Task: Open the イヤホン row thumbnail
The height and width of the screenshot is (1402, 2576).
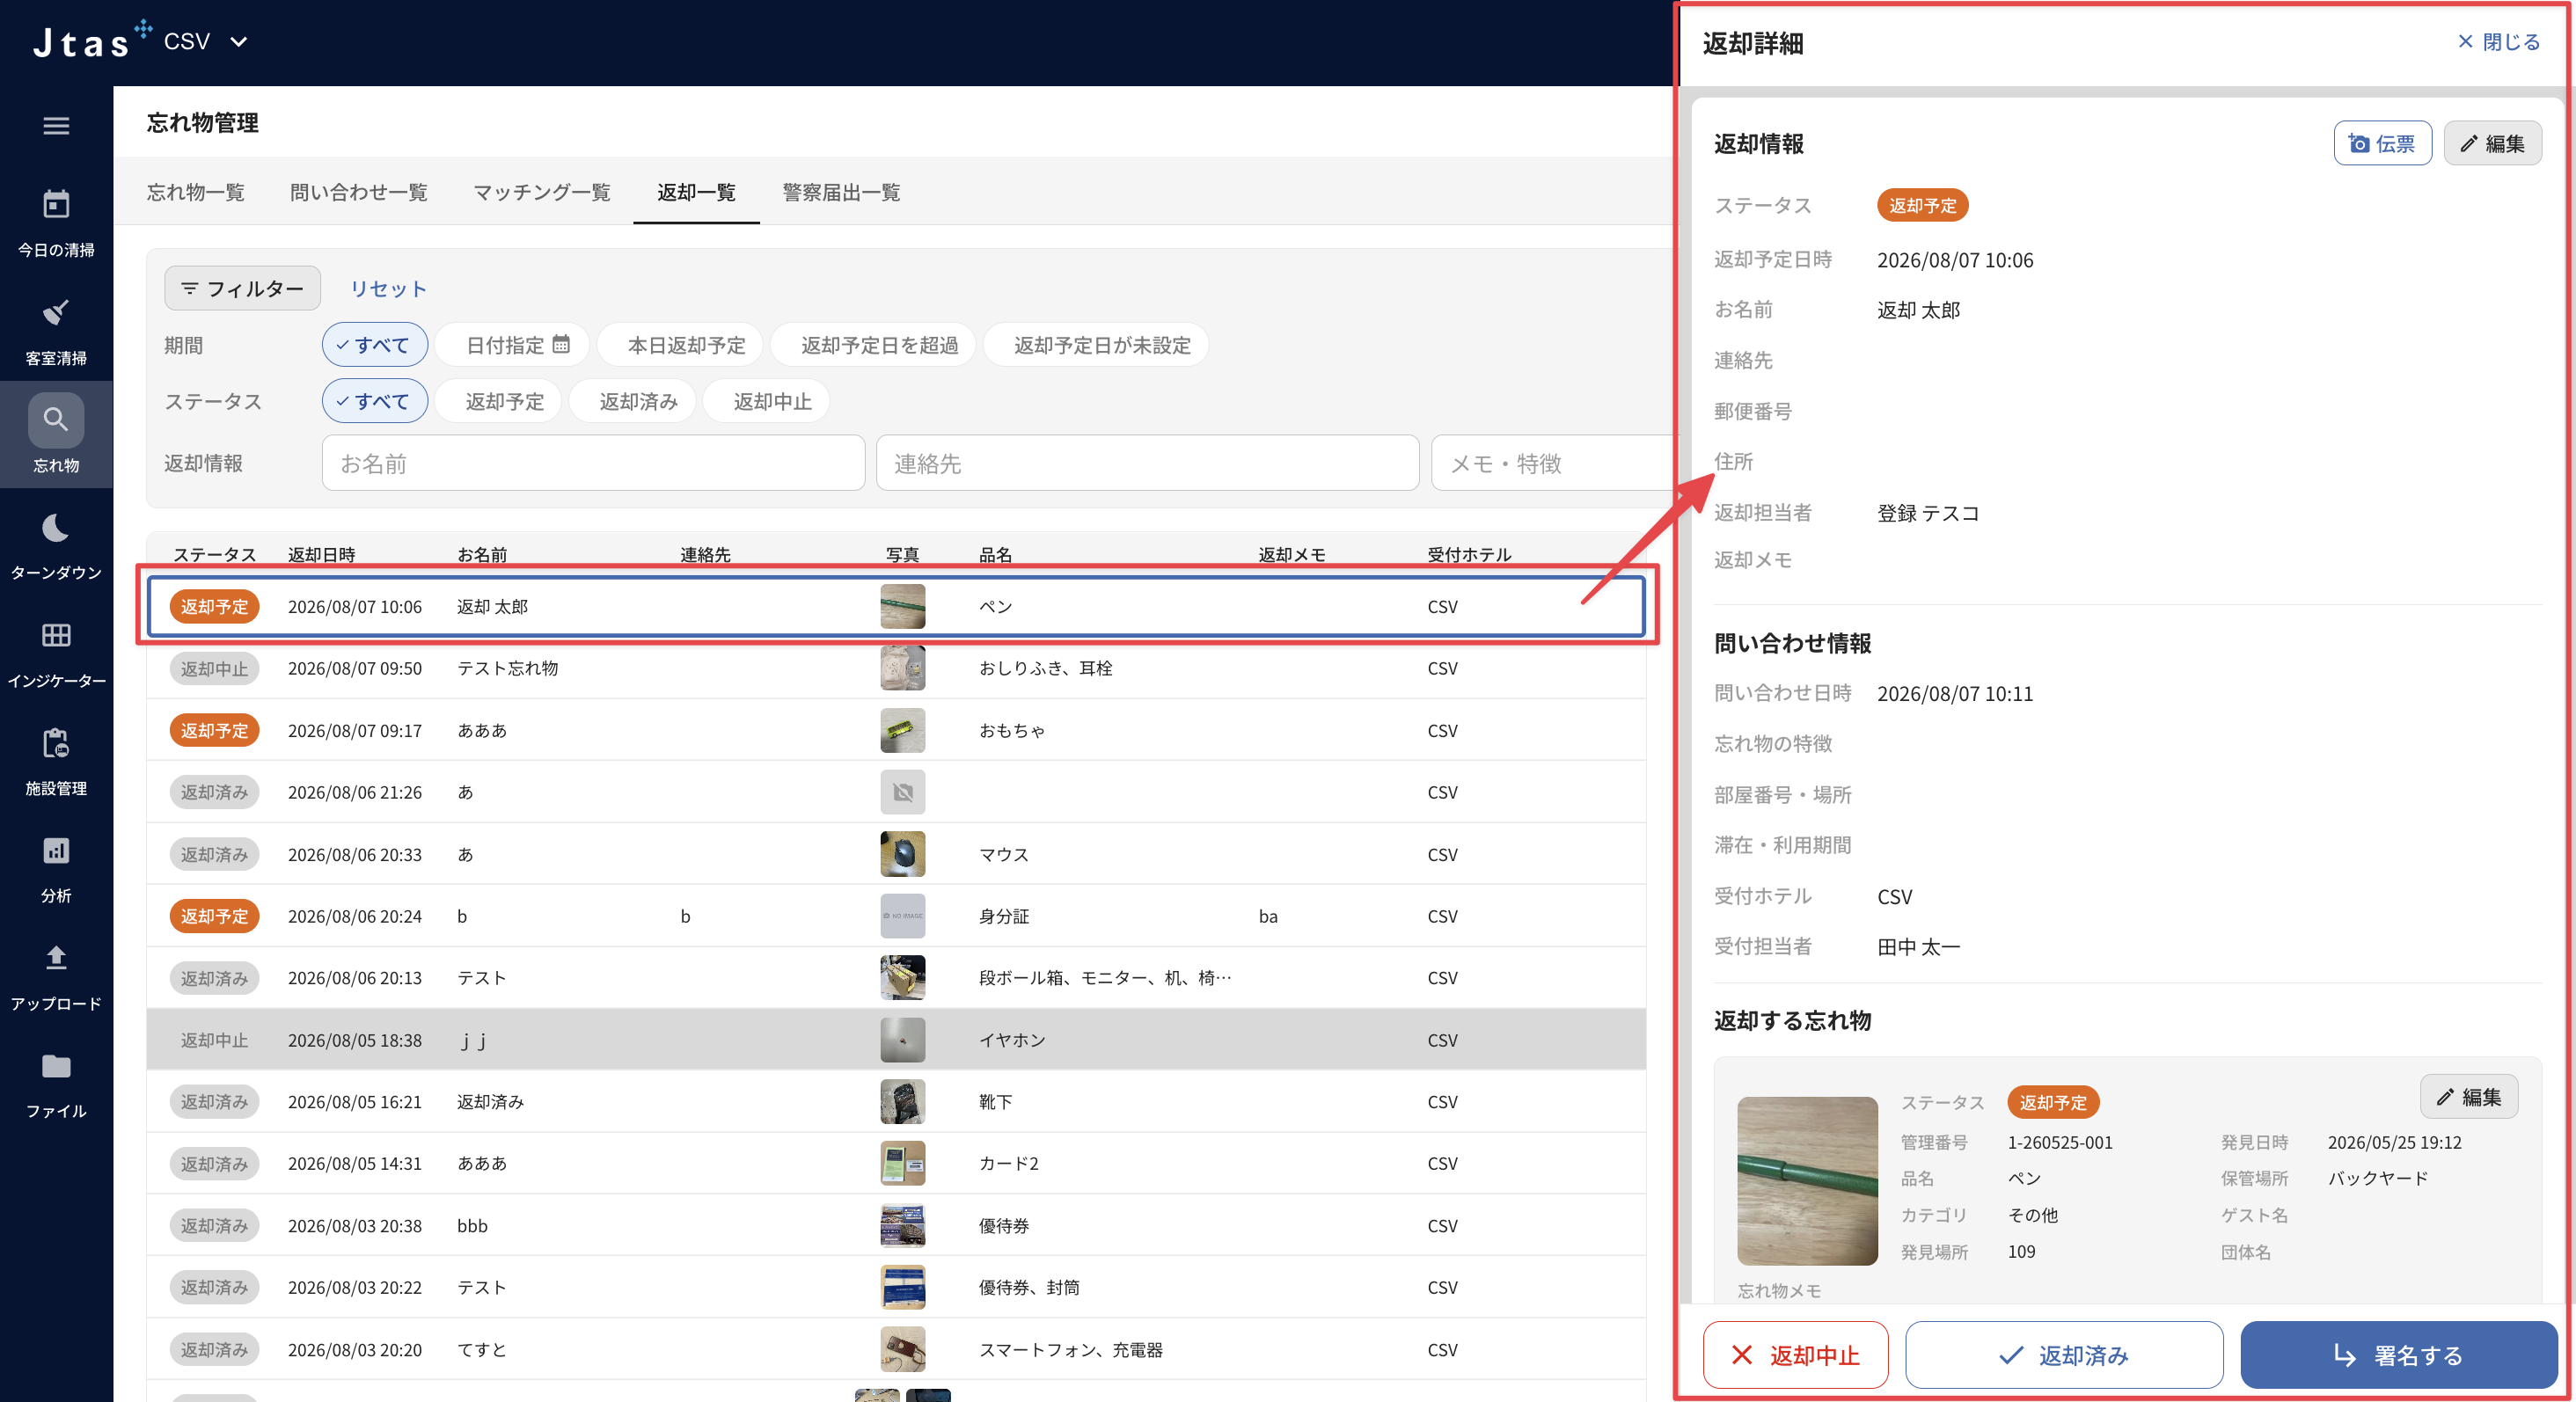Action: (x=902, y=1040)
